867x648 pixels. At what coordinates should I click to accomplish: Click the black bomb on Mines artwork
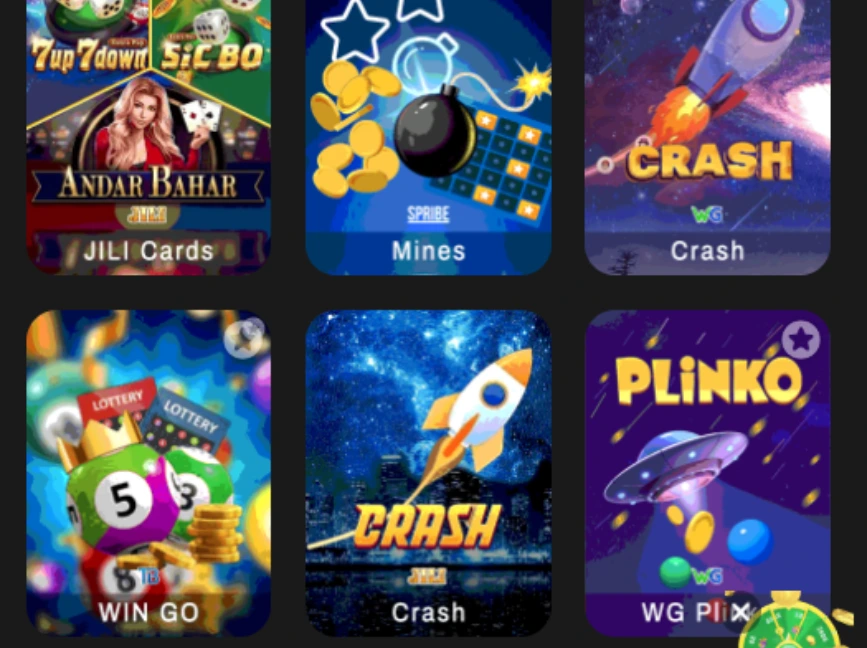(x=435, y=132)
